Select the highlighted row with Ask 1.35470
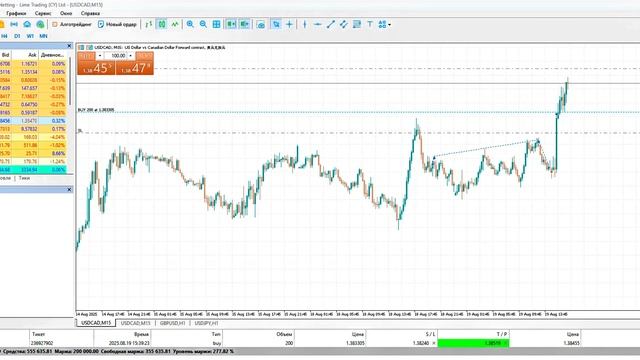 [33, 121]
